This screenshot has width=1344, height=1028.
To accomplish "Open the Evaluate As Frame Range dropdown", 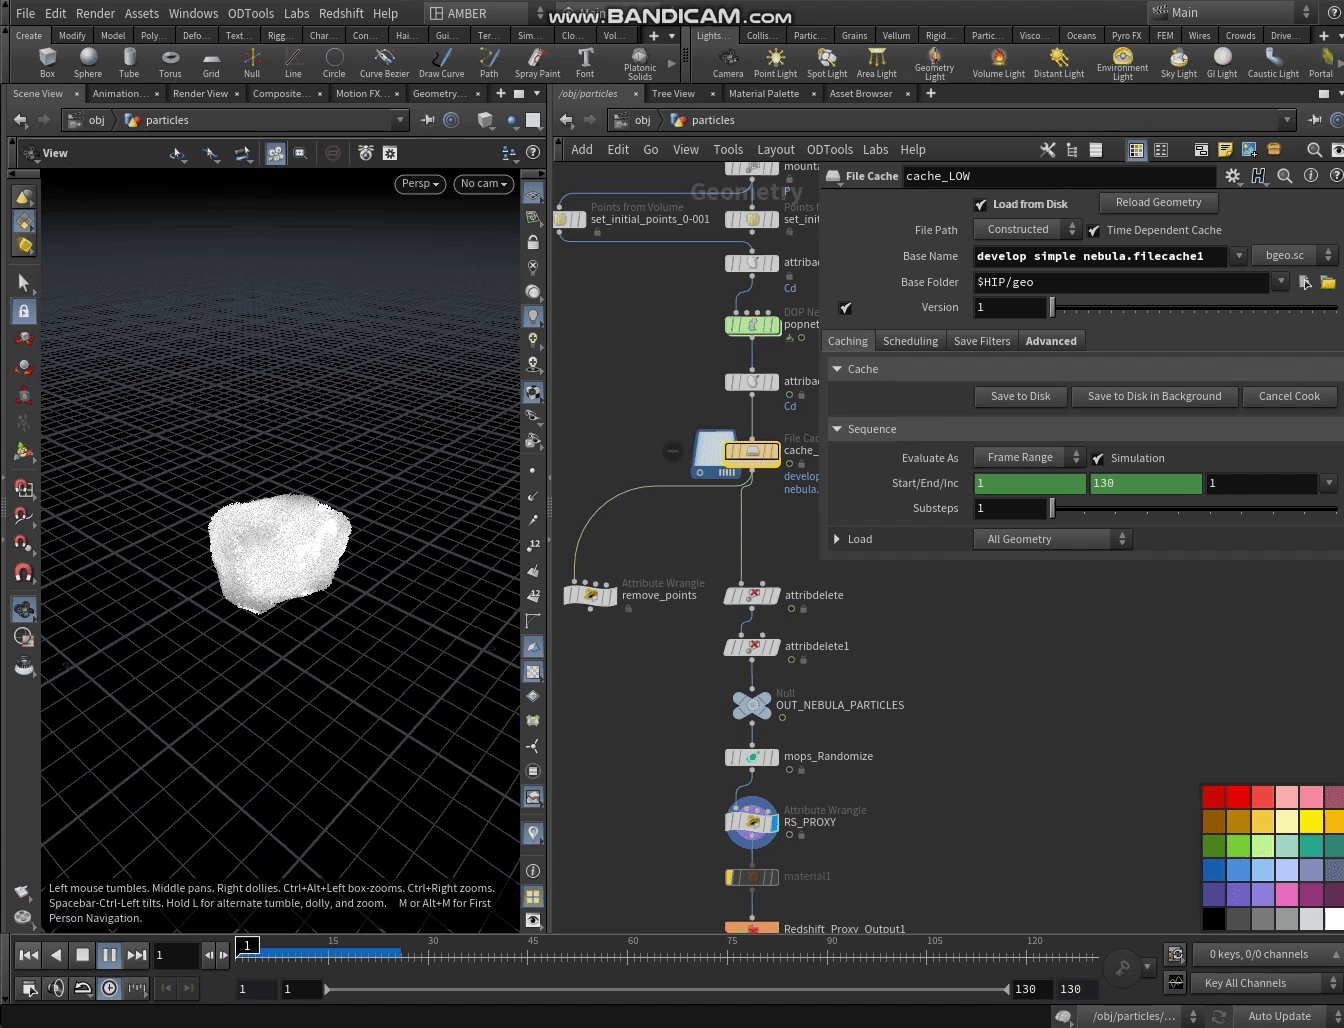I will click(x=1028, y=458).
